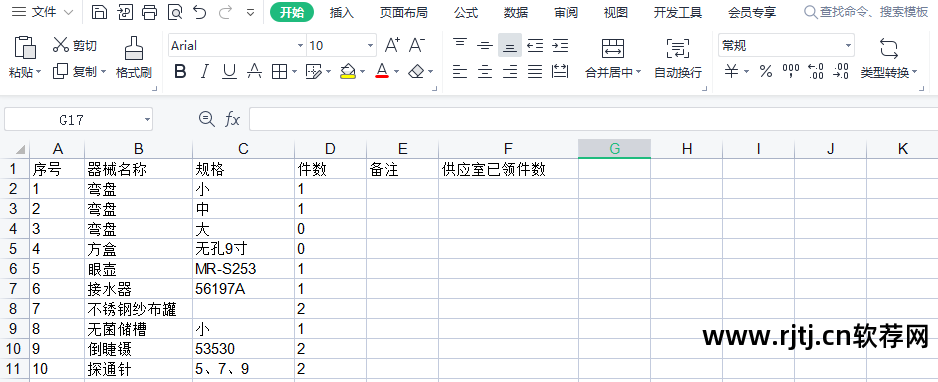Image resolution: width=938 pixels, height=382 pixels.
Task: Open the 开发工具 tab
Action: point(678,12)
